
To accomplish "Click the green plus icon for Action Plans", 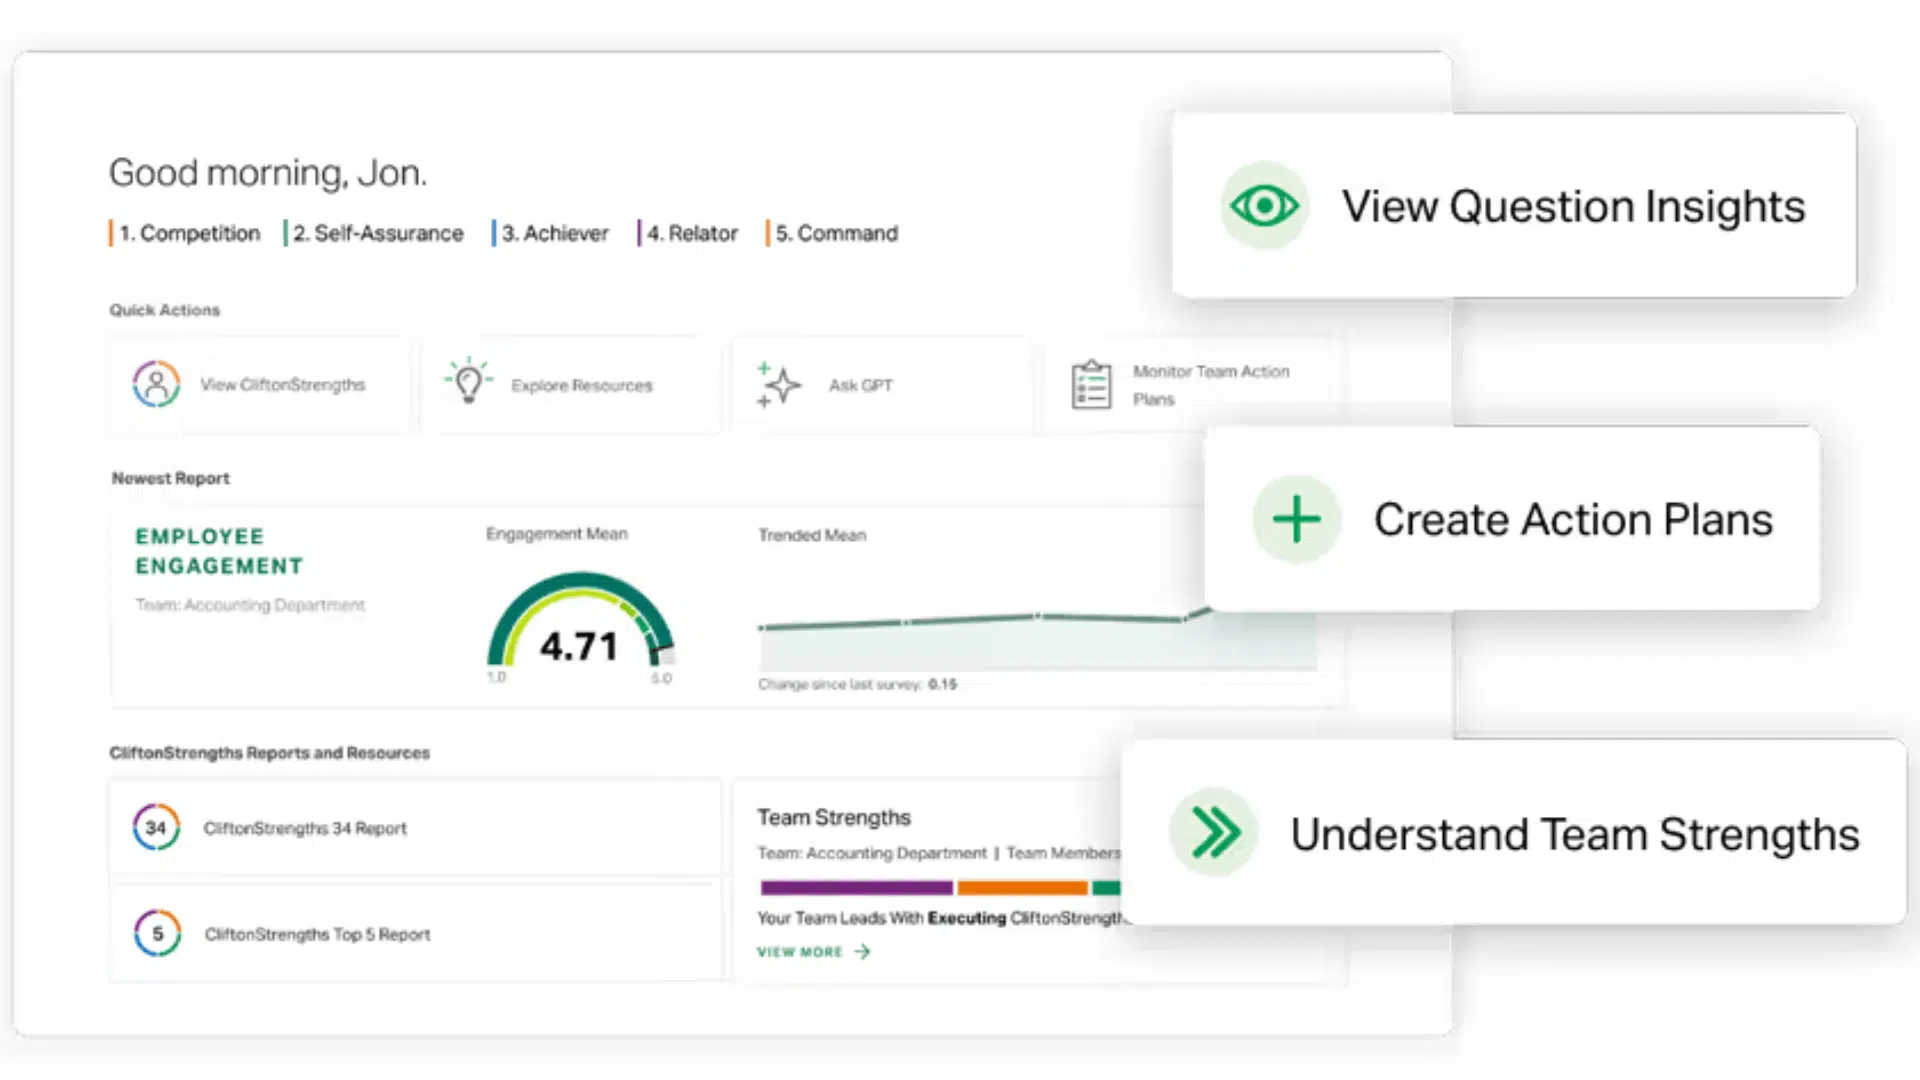I will click(x=1297, y=519).
